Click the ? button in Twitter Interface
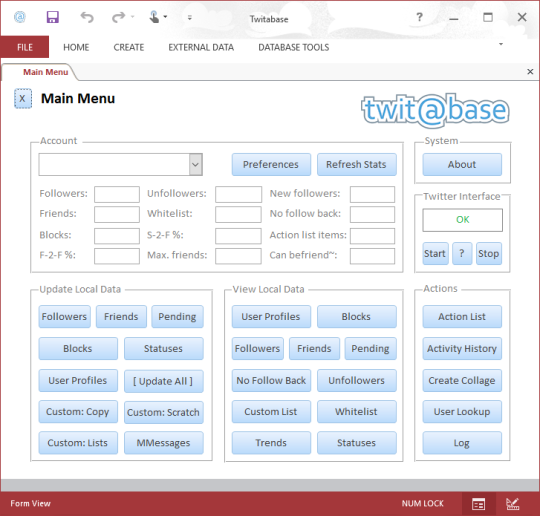This screenshot has width=540, height=516. coord(462,254)
